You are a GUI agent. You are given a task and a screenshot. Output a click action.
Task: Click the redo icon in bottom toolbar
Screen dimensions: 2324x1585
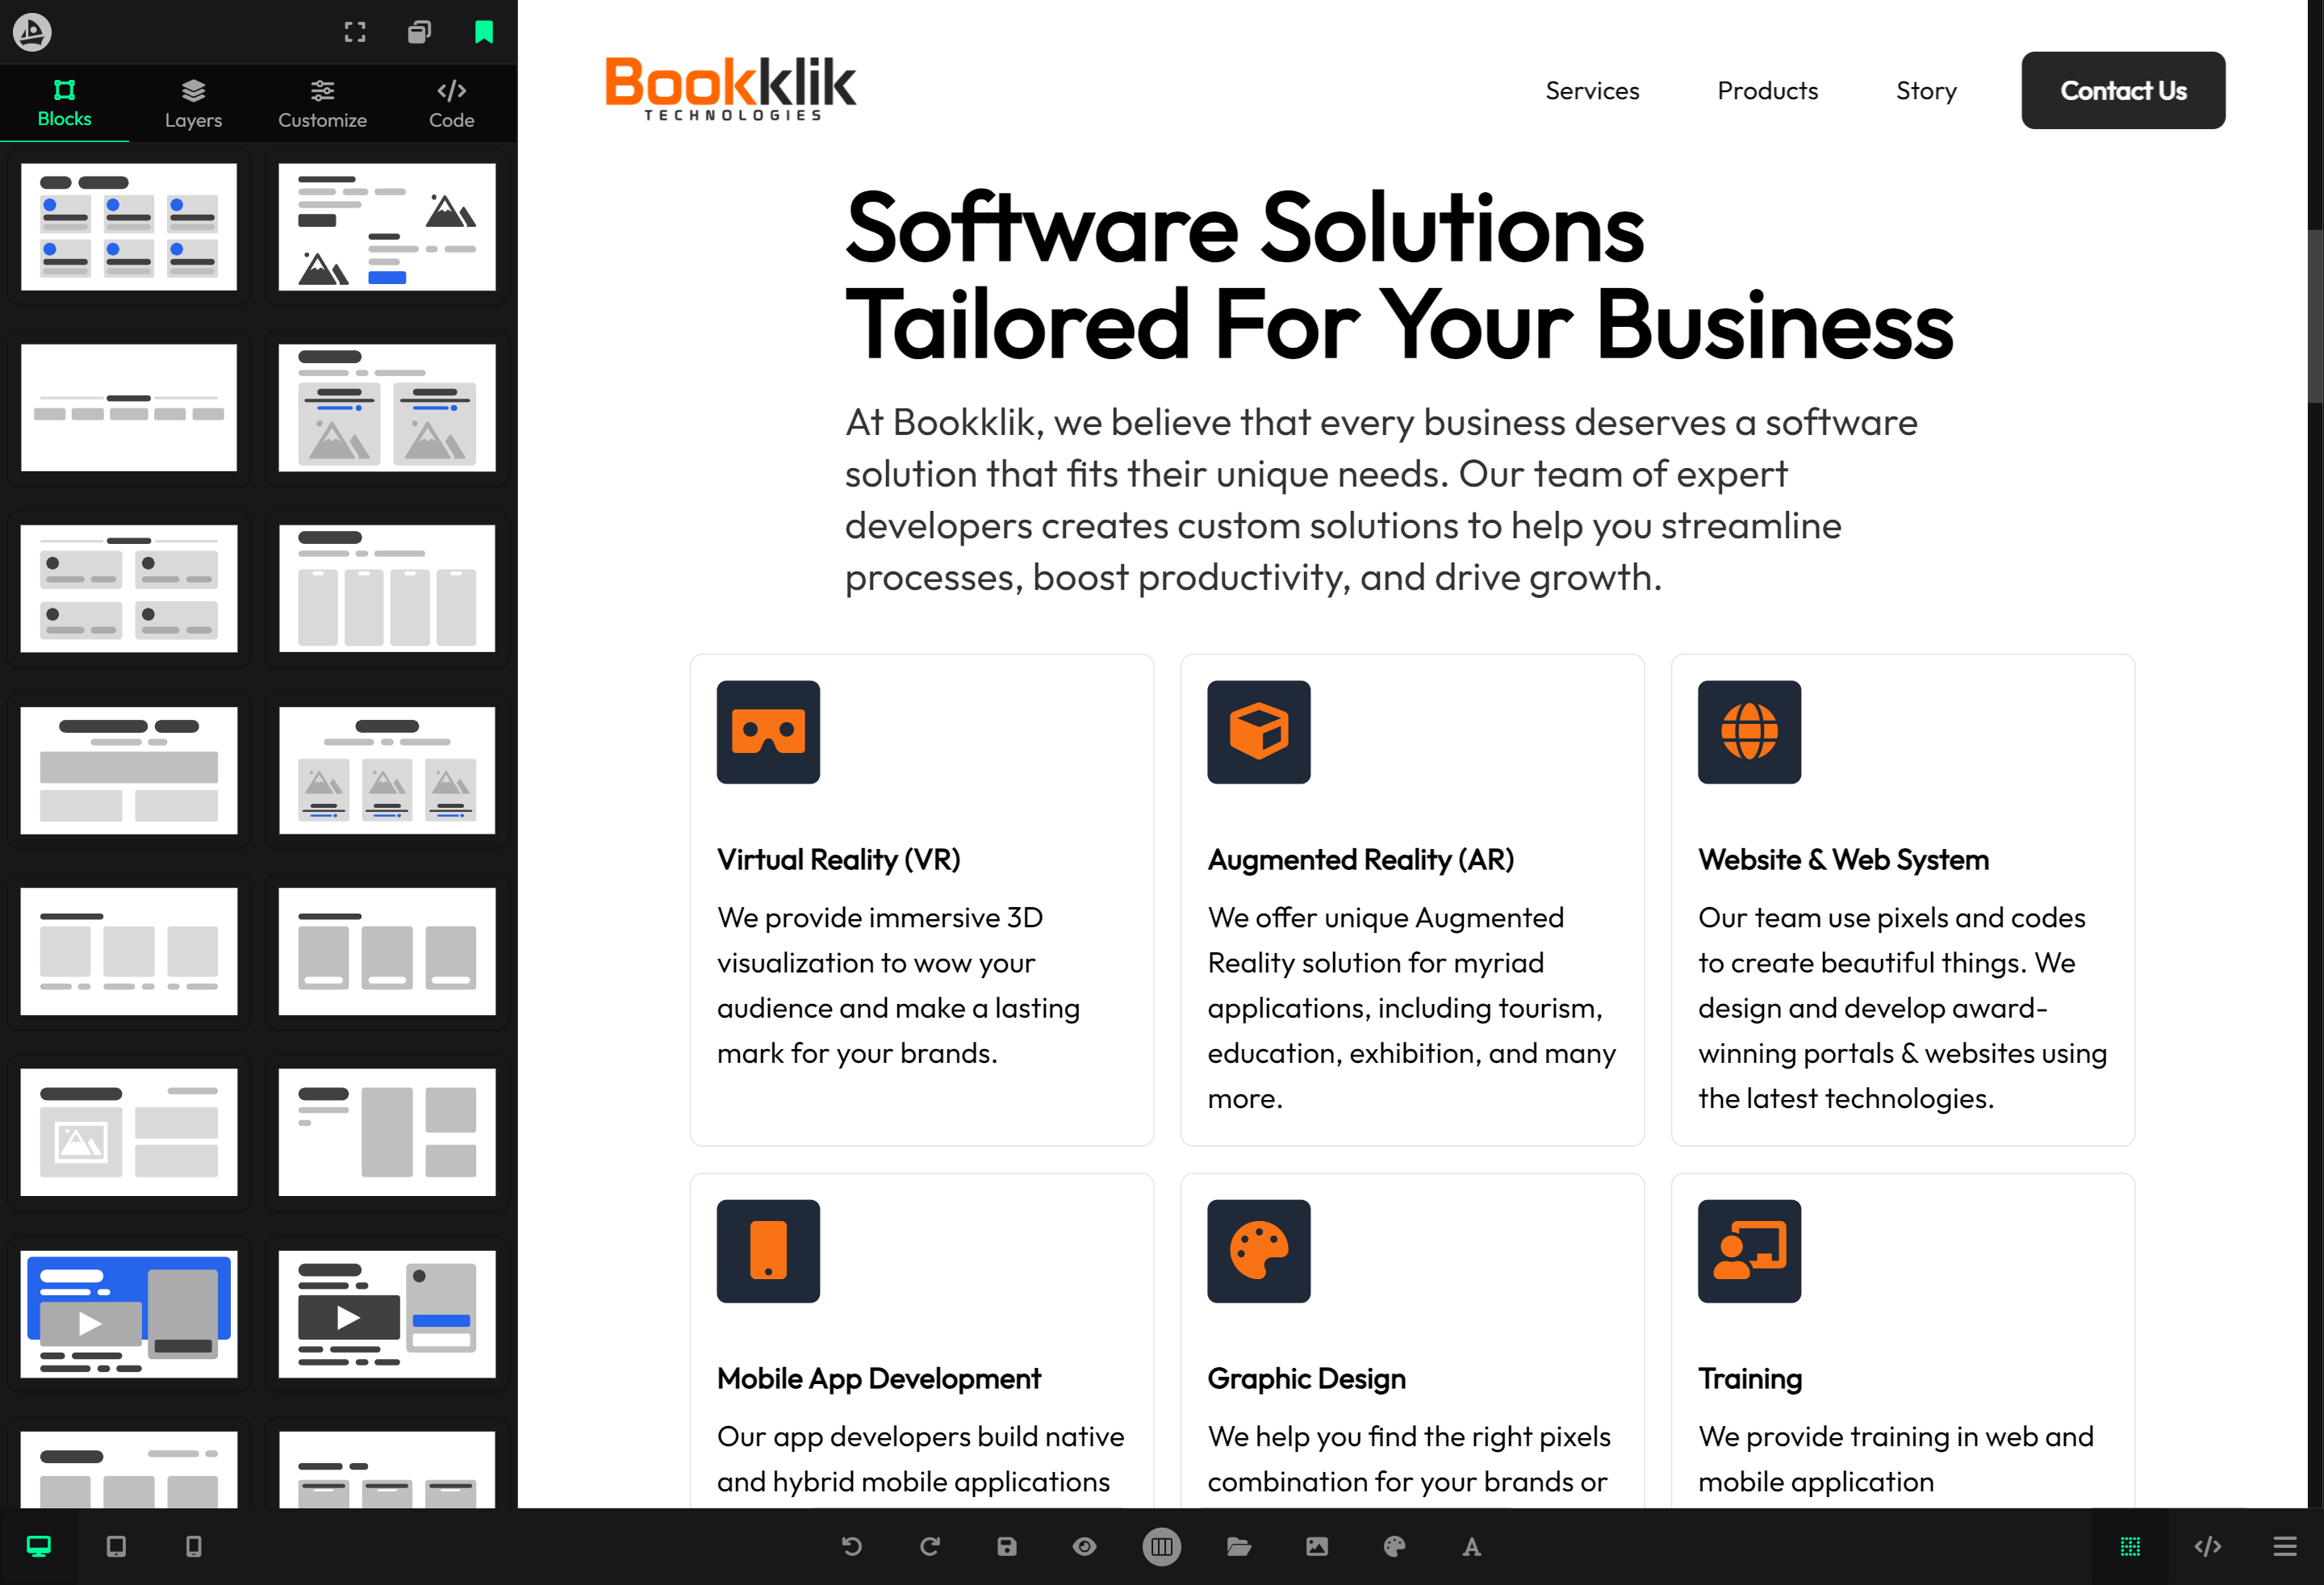930,1546
